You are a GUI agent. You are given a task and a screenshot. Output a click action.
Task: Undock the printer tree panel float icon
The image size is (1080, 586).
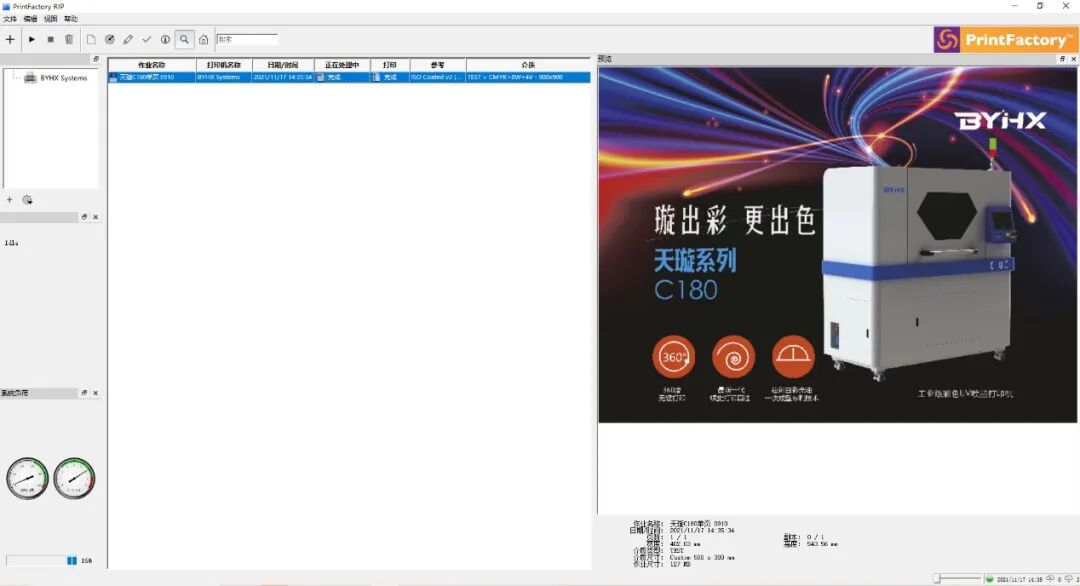(96, 59)
